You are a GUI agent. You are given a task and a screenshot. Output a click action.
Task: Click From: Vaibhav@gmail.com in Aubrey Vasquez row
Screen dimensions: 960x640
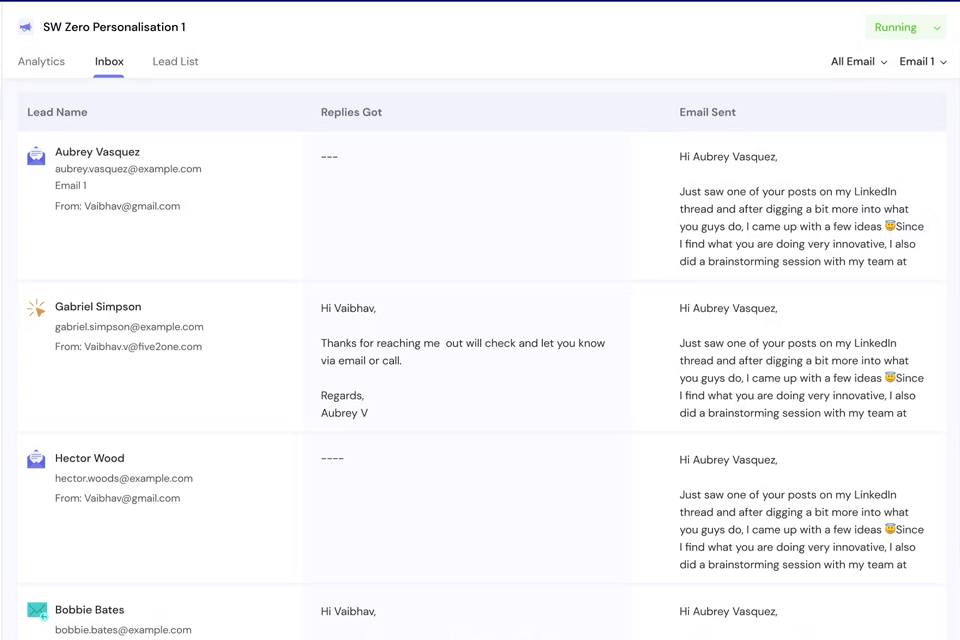pos(118,206)
